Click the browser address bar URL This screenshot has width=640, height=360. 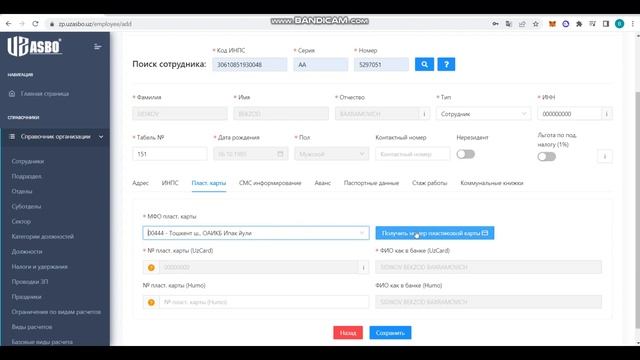[95, 24]
